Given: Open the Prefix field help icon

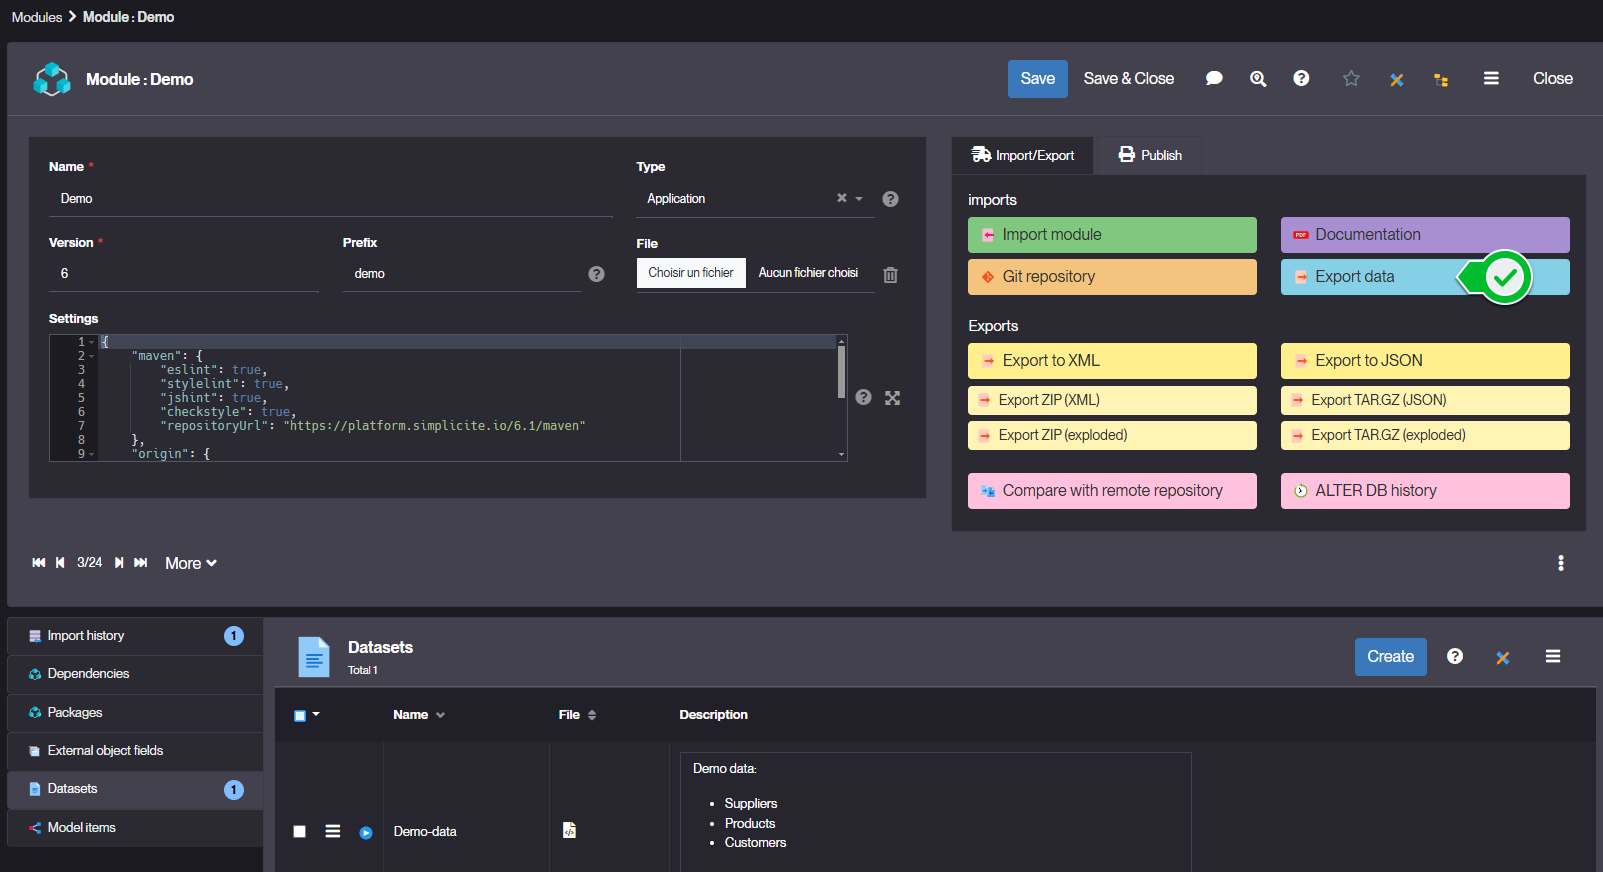Looking at the screenshot, I should click(596, 274).
